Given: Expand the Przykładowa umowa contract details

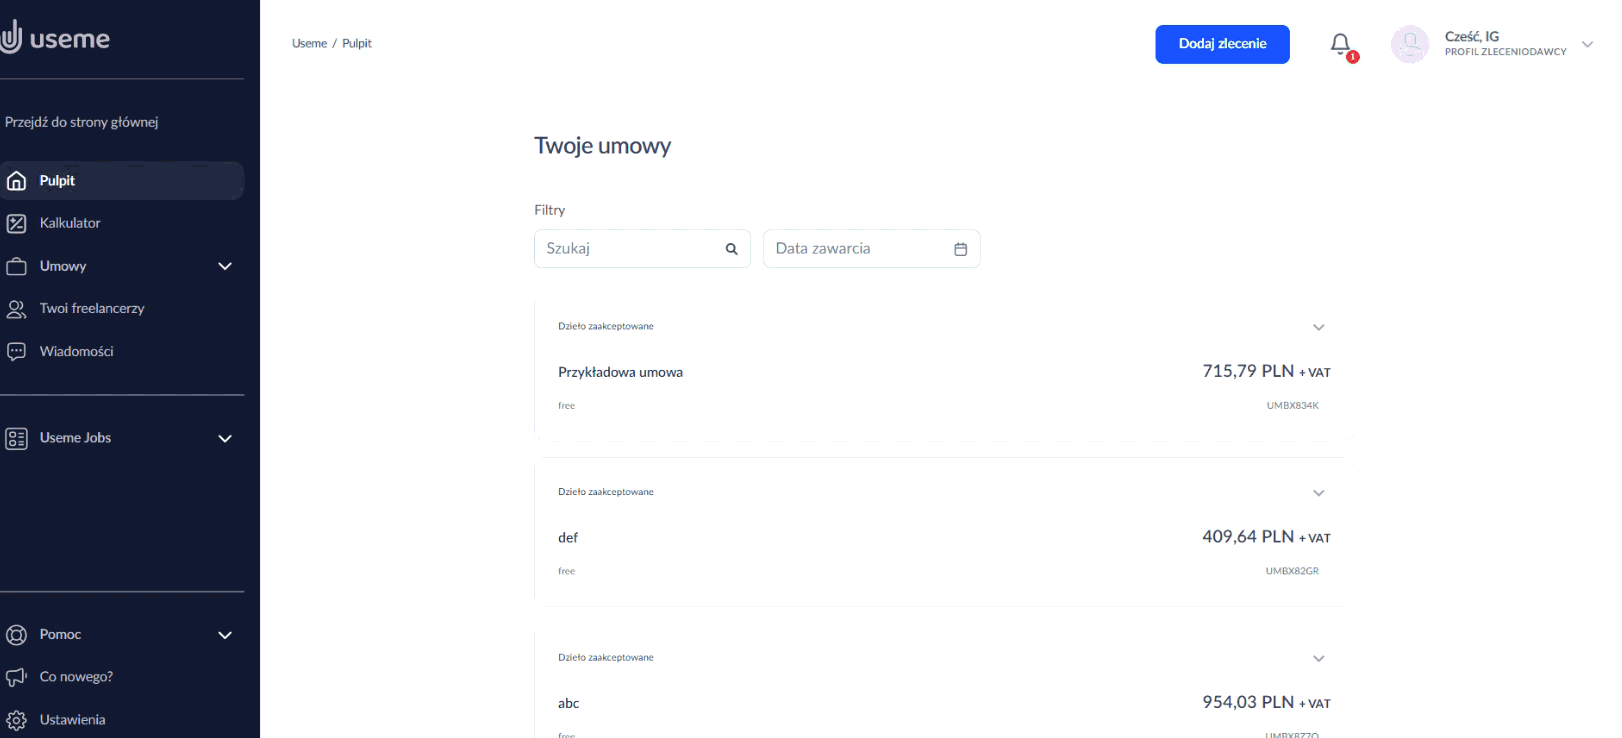Looking at the screenshot, I should point(1318,327).
